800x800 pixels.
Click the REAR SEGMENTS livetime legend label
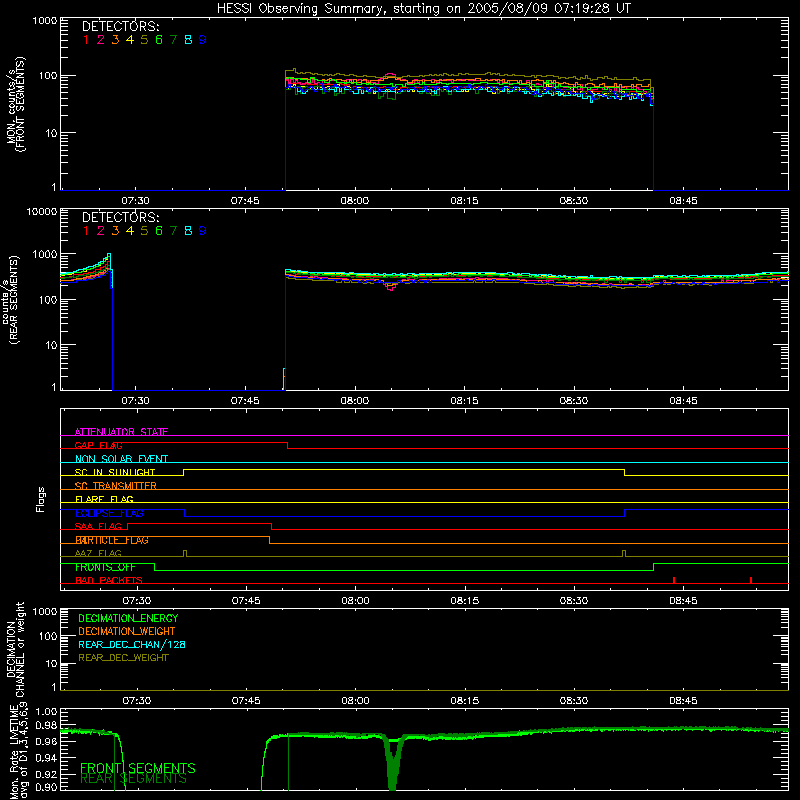click(134, 779)
